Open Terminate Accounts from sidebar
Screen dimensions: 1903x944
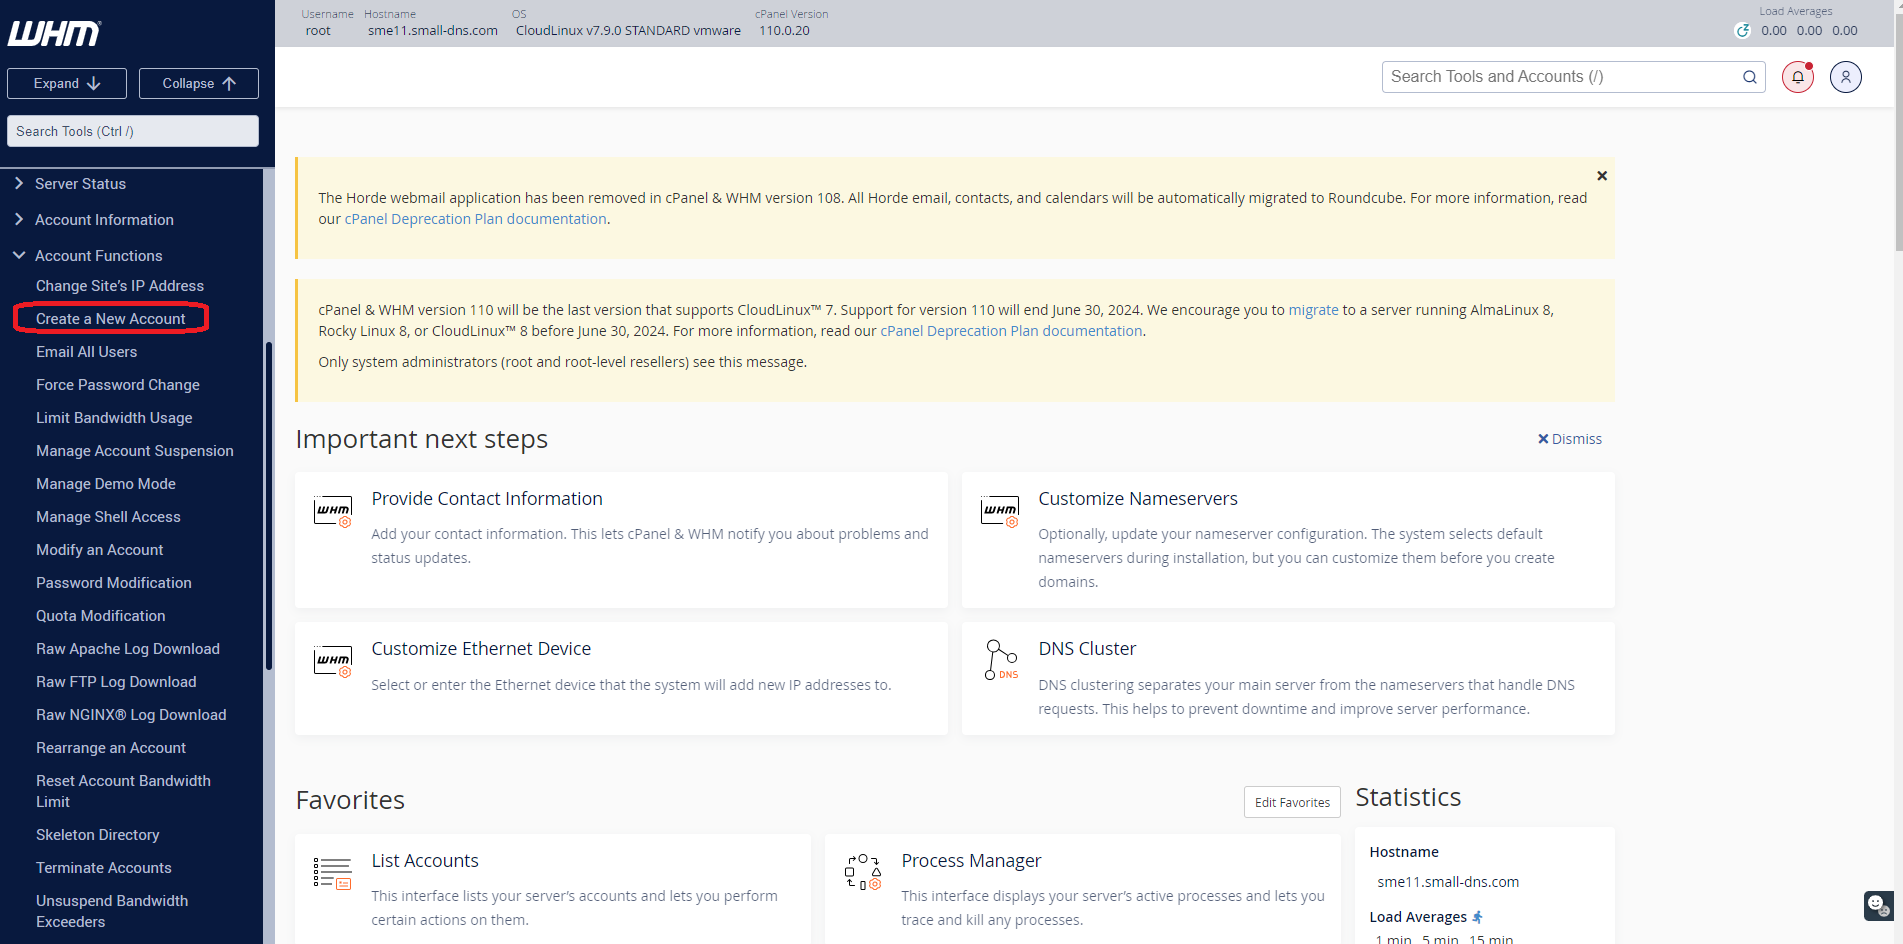click(x=103, y=867)
